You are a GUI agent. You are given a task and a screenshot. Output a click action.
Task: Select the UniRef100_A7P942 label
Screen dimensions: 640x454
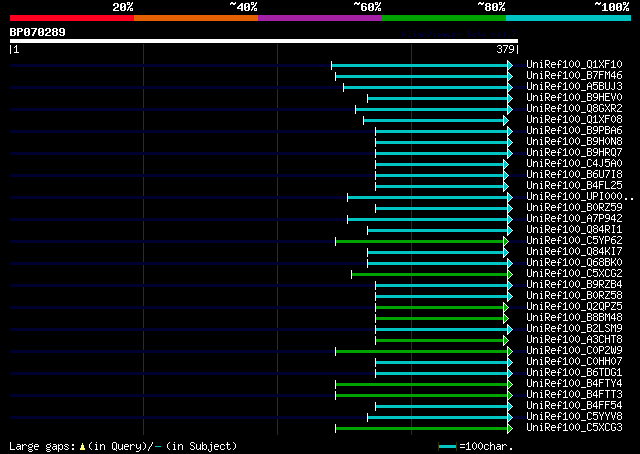click(x=574, y=219)
